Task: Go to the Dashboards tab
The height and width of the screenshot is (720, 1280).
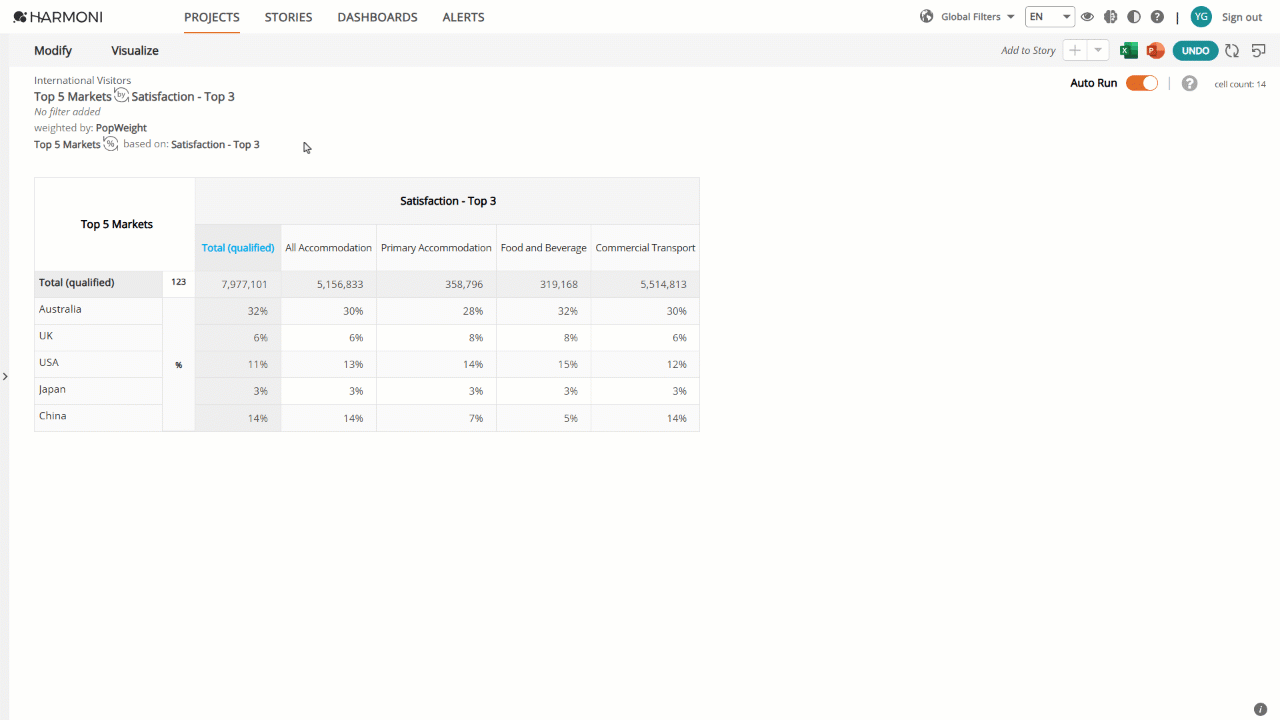Action: tap(377, 17)
